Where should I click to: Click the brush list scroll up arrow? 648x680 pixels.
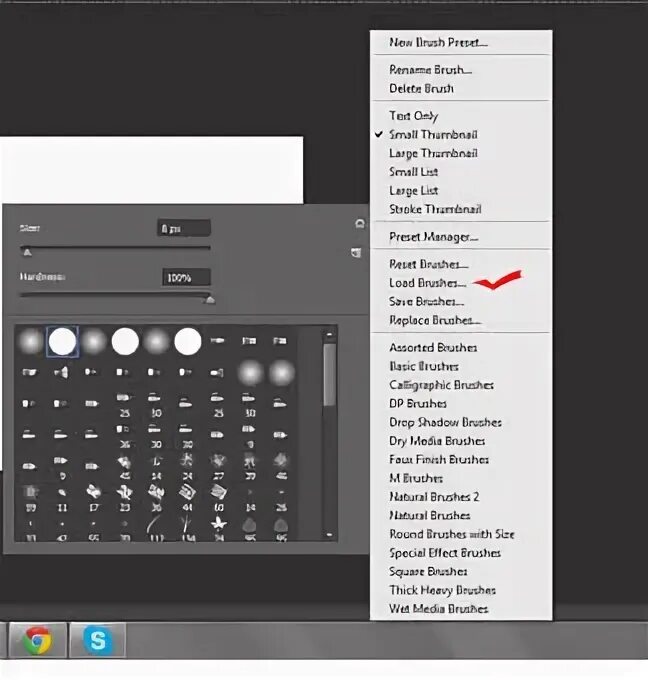pyautogui.click(x=330, y=334)
